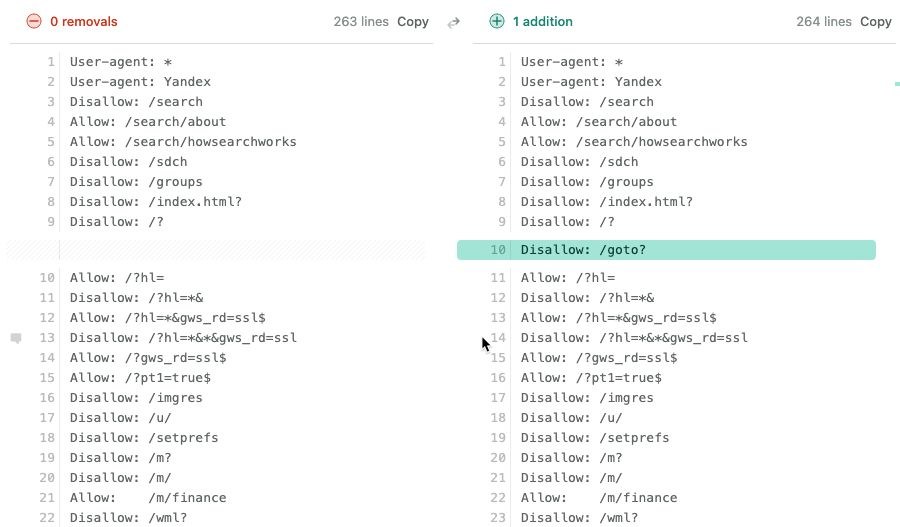Click right panel 'Disallow: /?' line
The height and width of the screenshot is (527, 900).
click(568, 222)
